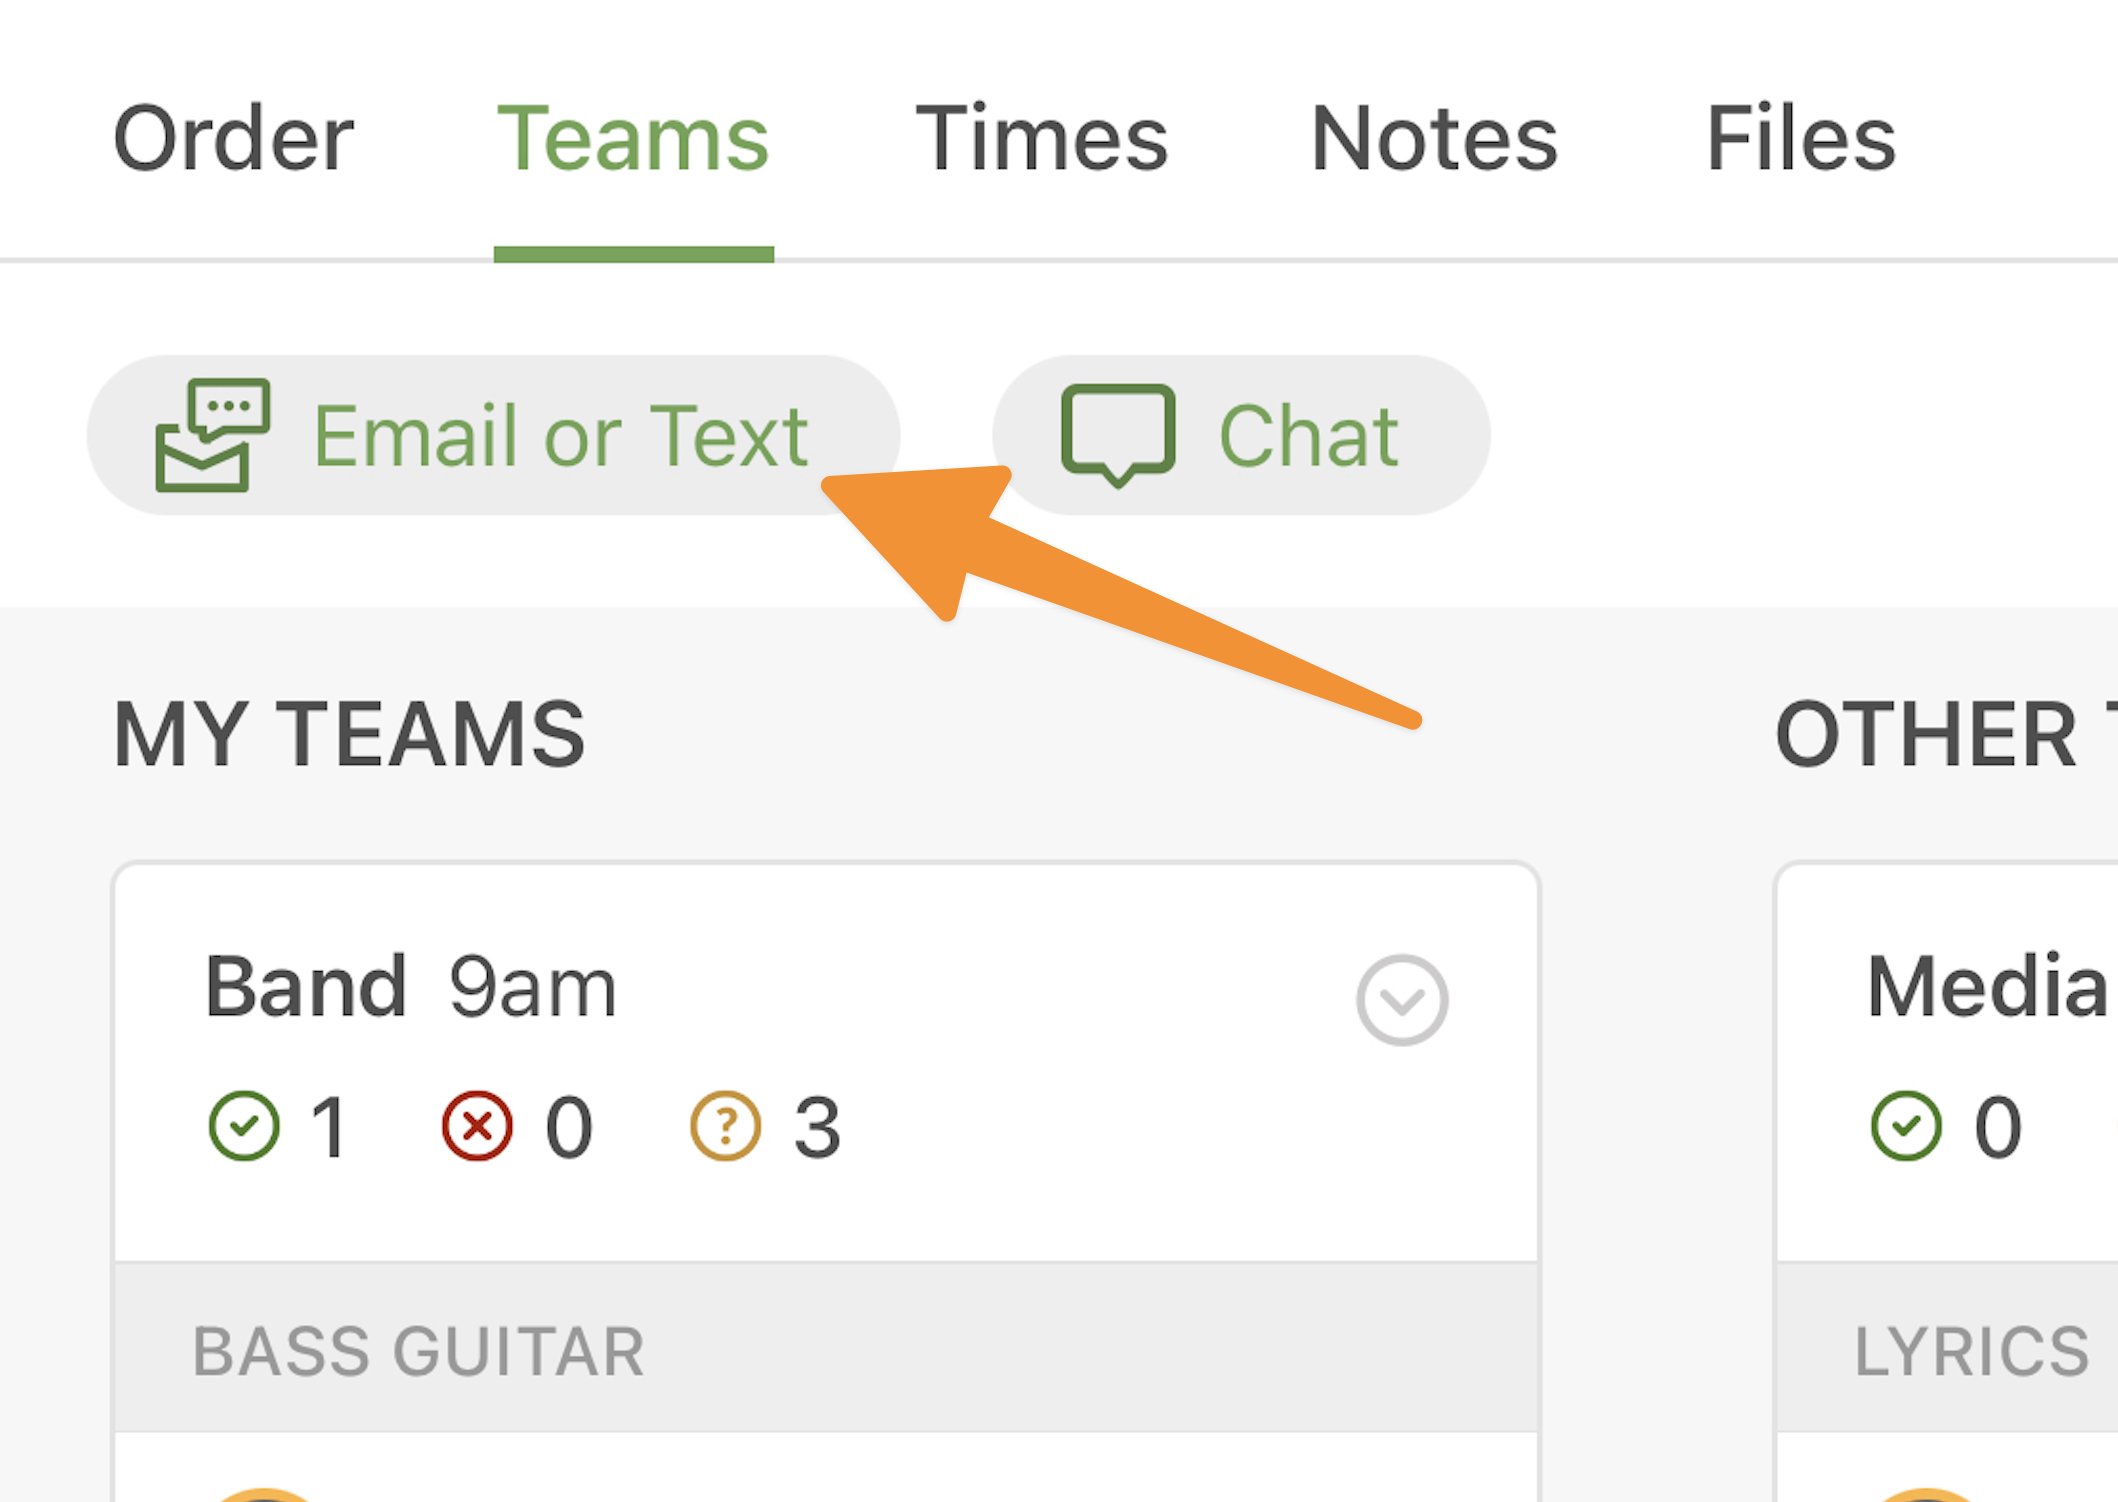2118x1502 pixels.
Task: Click the Email or Text envelope icon
Action: [x=214, y=437]
